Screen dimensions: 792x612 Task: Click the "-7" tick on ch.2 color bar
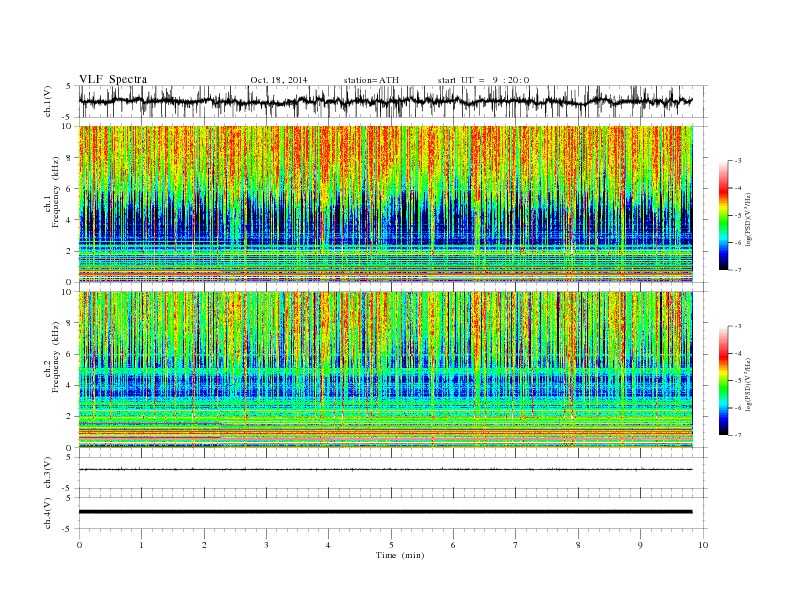(738, 435)
